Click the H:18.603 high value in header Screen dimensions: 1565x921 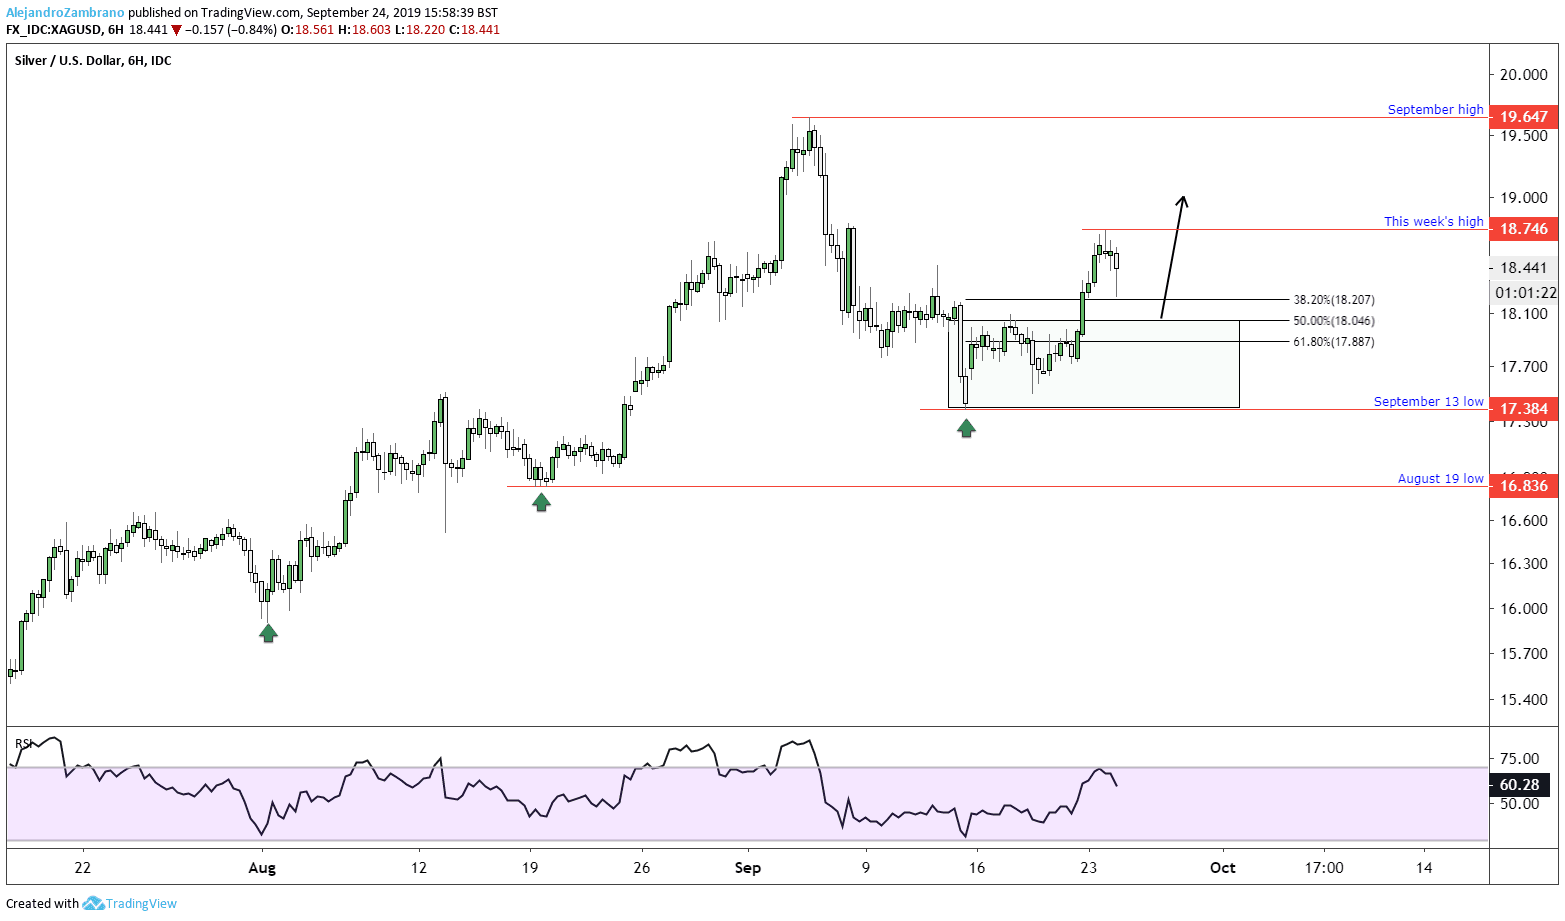click(x=365, y=30)
